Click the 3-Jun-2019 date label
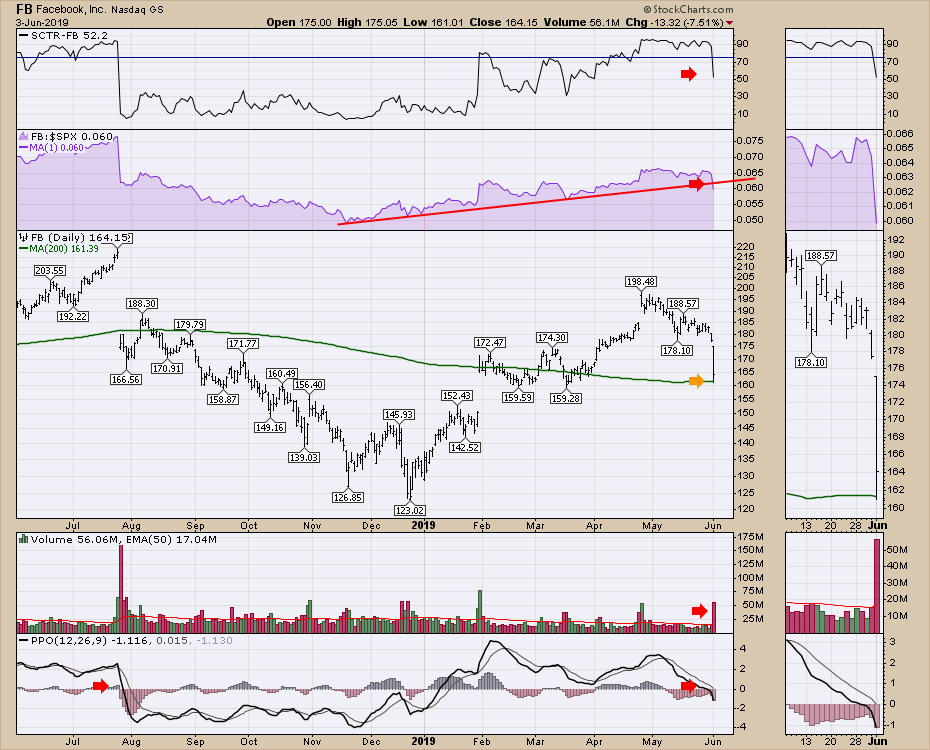 [x=42, y=23]
